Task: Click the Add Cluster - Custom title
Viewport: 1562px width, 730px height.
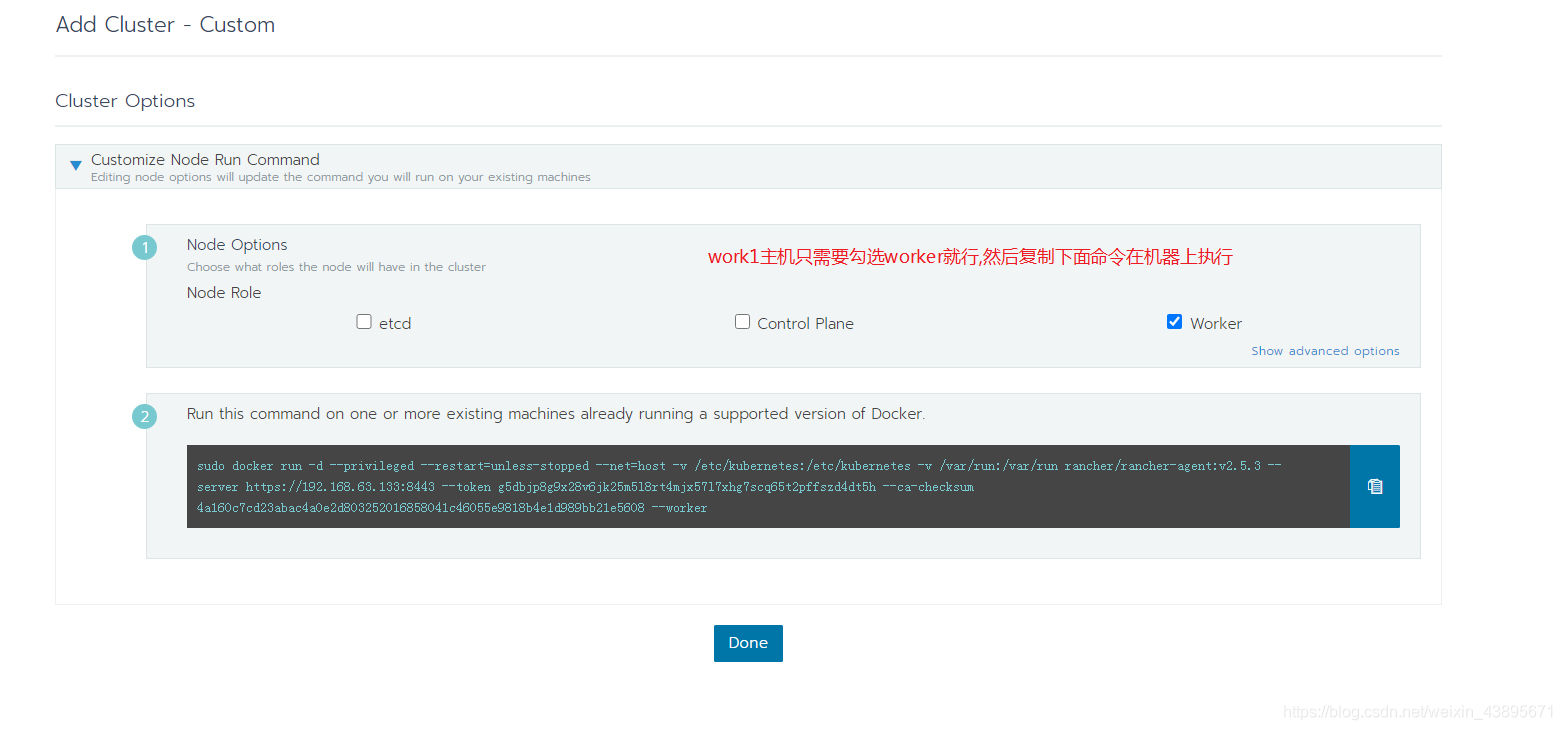Action: point(165,25)
